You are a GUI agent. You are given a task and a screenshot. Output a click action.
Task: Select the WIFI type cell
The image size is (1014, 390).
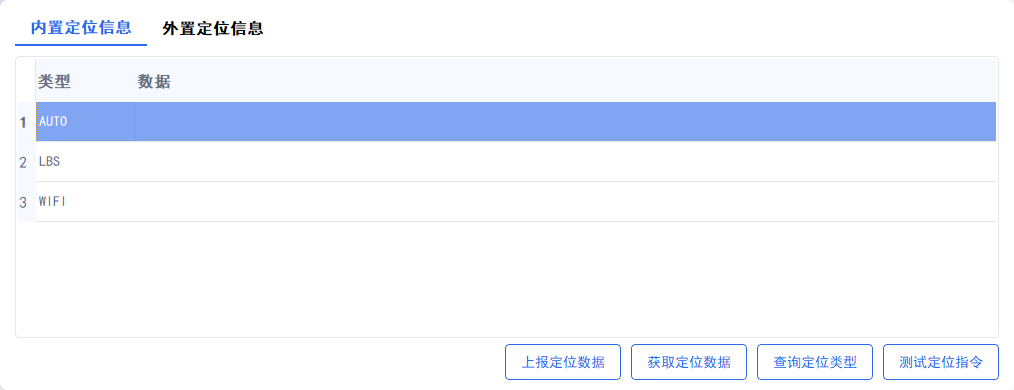click(85, 202)
